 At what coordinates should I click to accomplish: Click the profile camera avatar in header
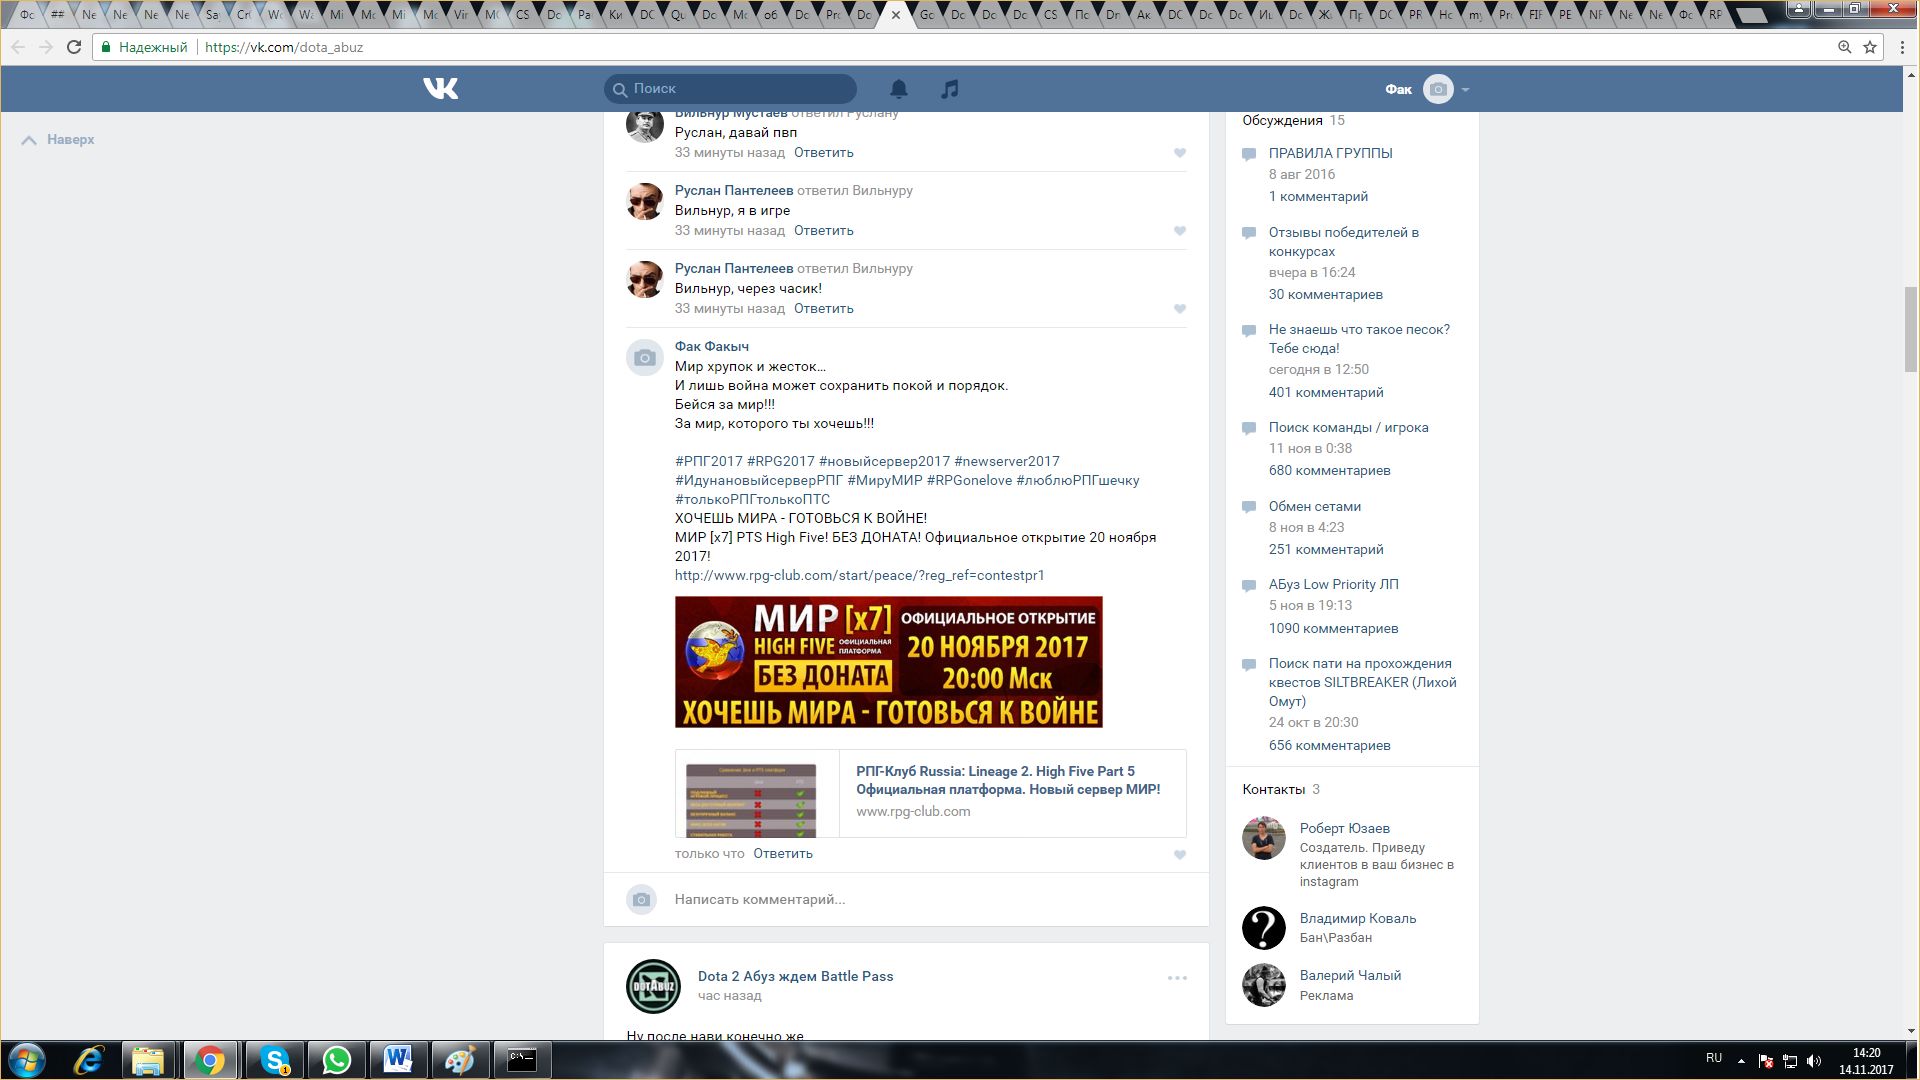[1438, 89]
